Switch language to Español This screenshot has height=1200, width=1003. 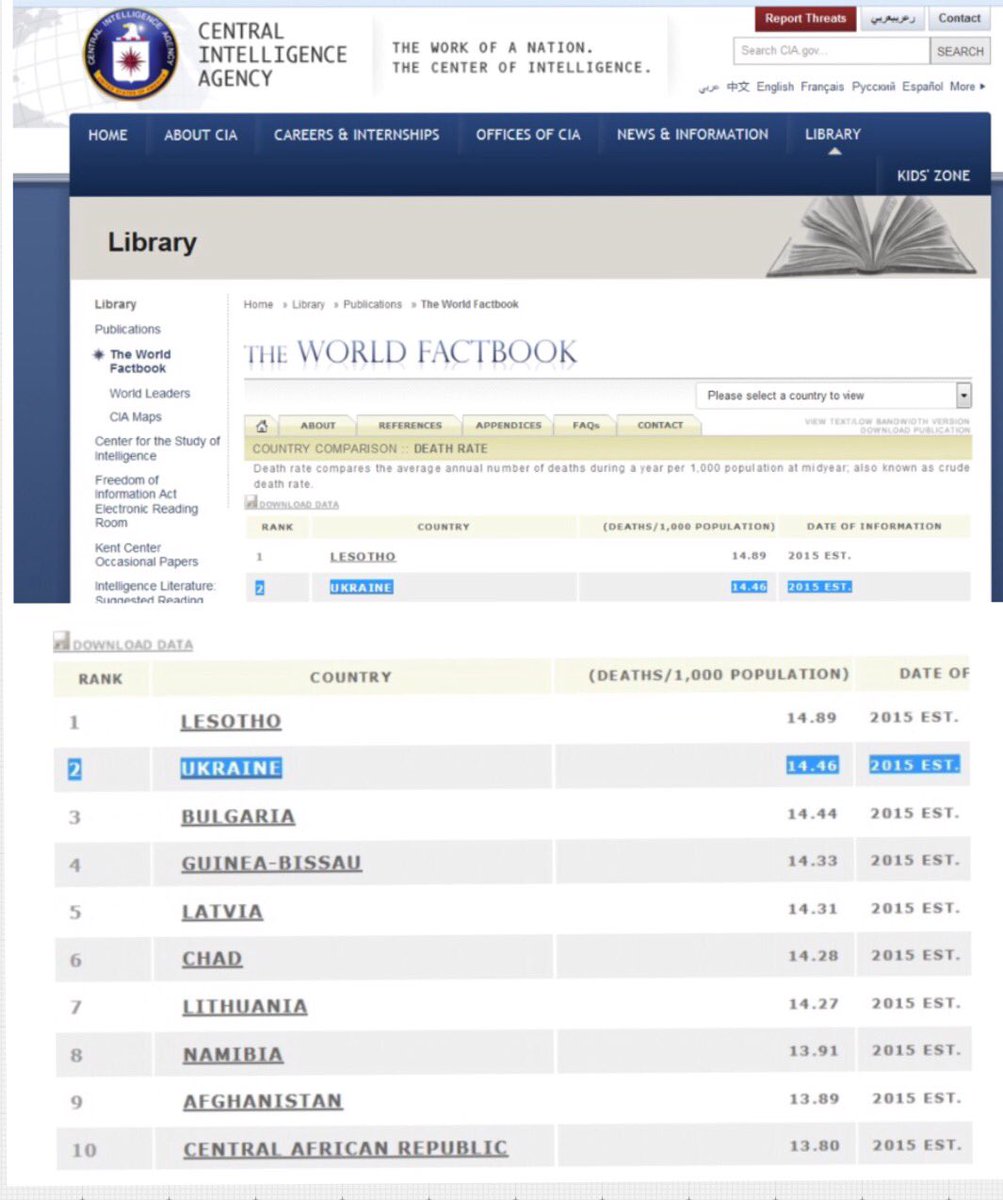click(922, 87)
